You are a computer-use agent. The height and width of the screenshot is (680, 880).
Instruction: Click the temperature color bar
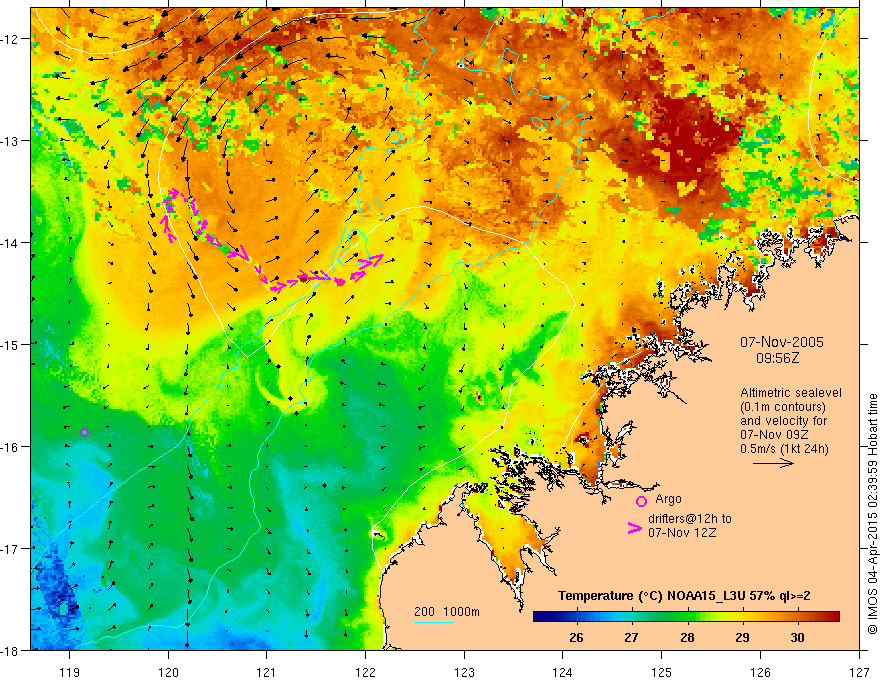[x=686, y=617]
